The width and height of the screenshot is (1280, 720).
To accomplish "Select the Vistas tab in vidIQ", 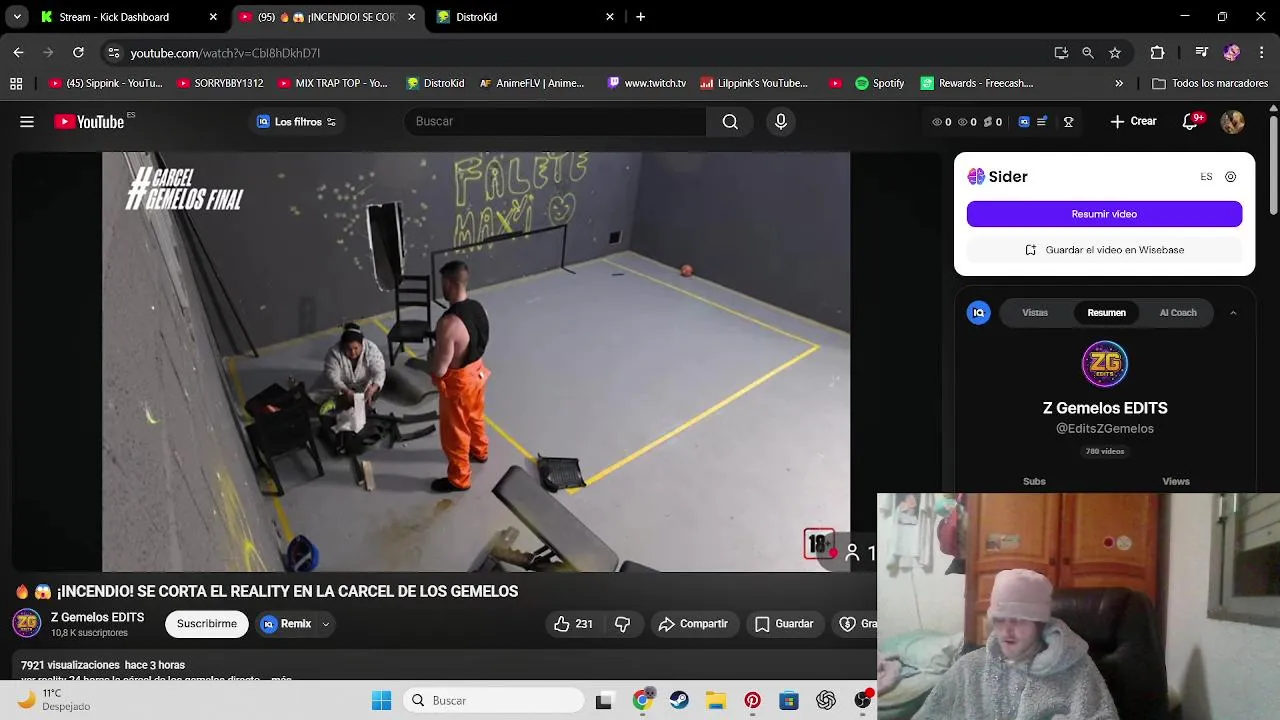I will (x=1035, y=313).
